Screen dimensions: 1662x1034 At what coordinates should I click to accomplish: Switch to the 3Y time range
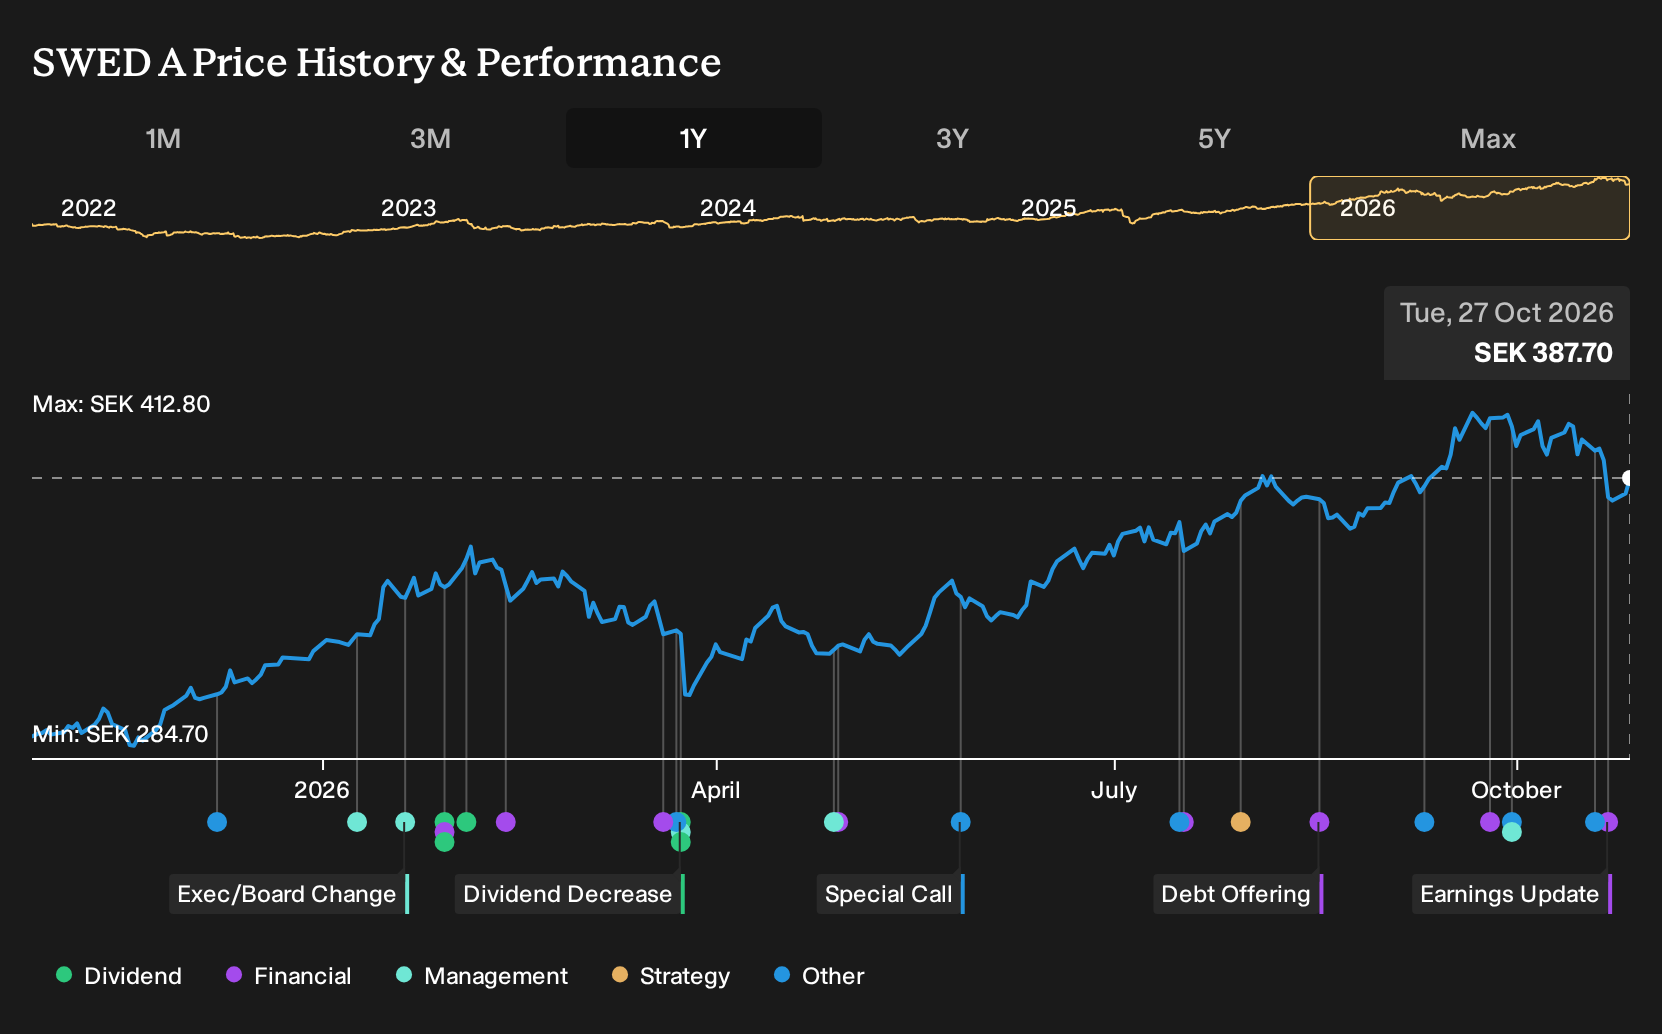tap(952, 138)
